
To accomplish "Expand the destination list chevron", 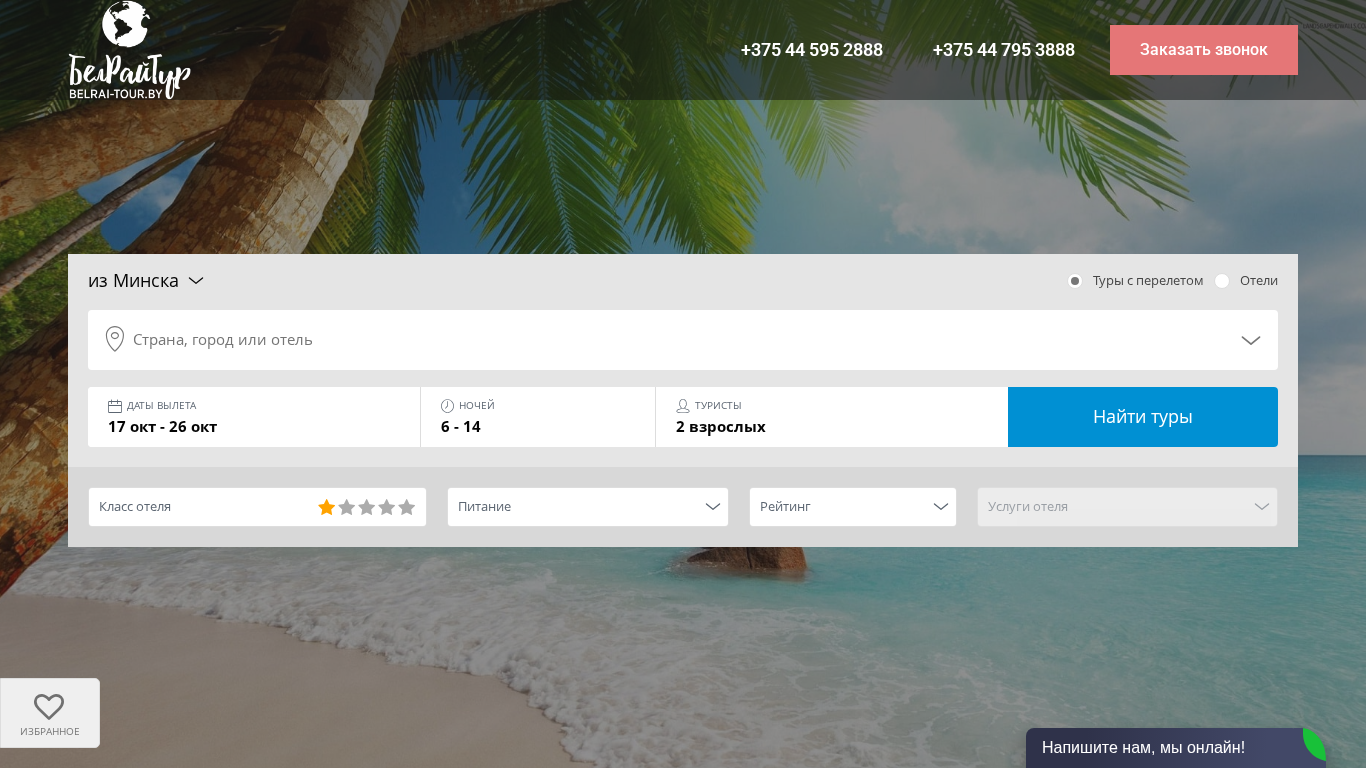I will 1251,340.
